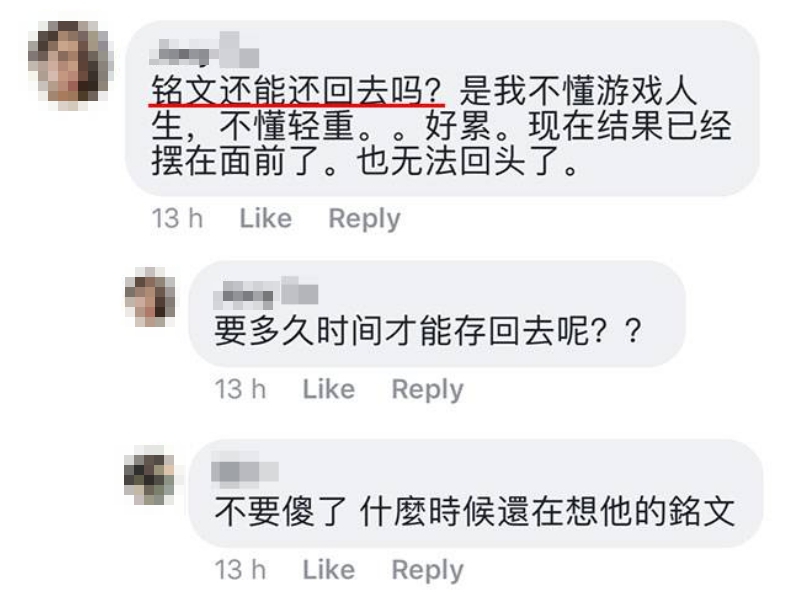Click the comment line 摆在面前了。也无法回头了
The height and width of the screenshot is (606, 810).
tap(365, 161)
